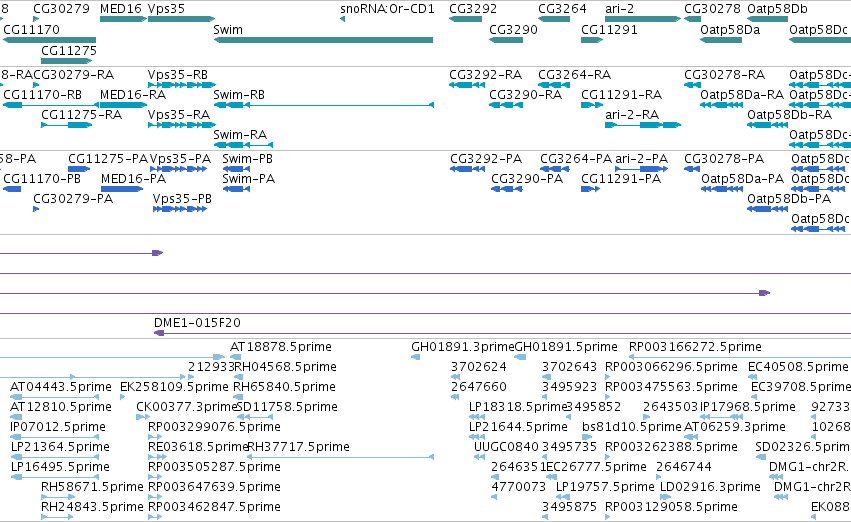Open transcript Swim-RB
Viewport: 851px width, 522px height.
(323, 105)
